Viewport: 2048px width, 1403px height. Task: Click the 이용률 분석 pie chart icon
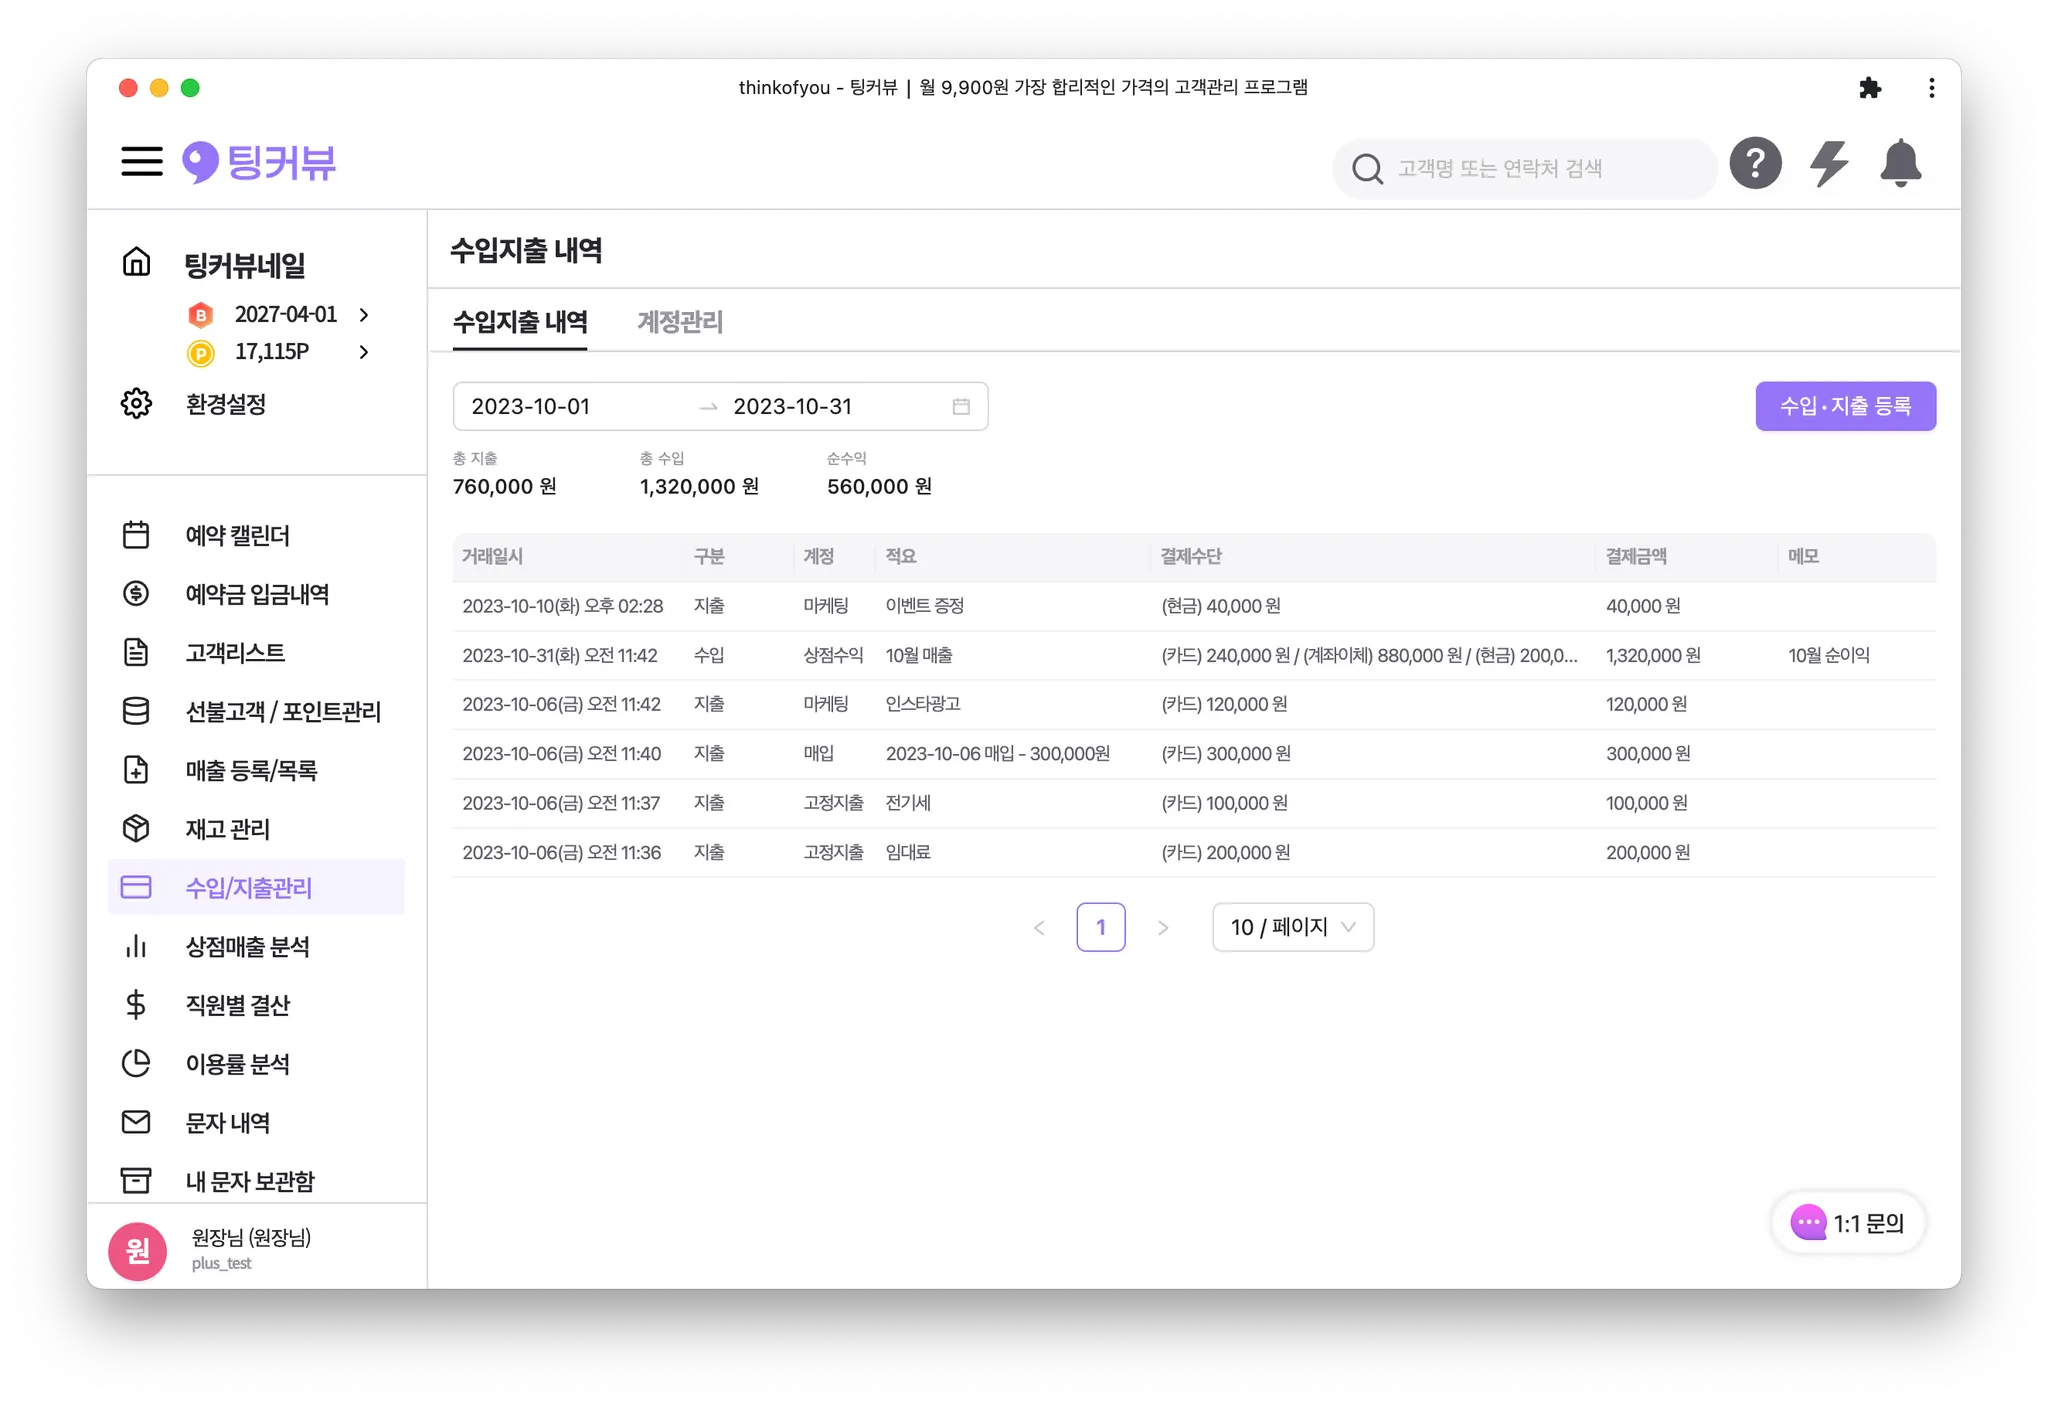pyautogui.click(x=136, y=1063)
